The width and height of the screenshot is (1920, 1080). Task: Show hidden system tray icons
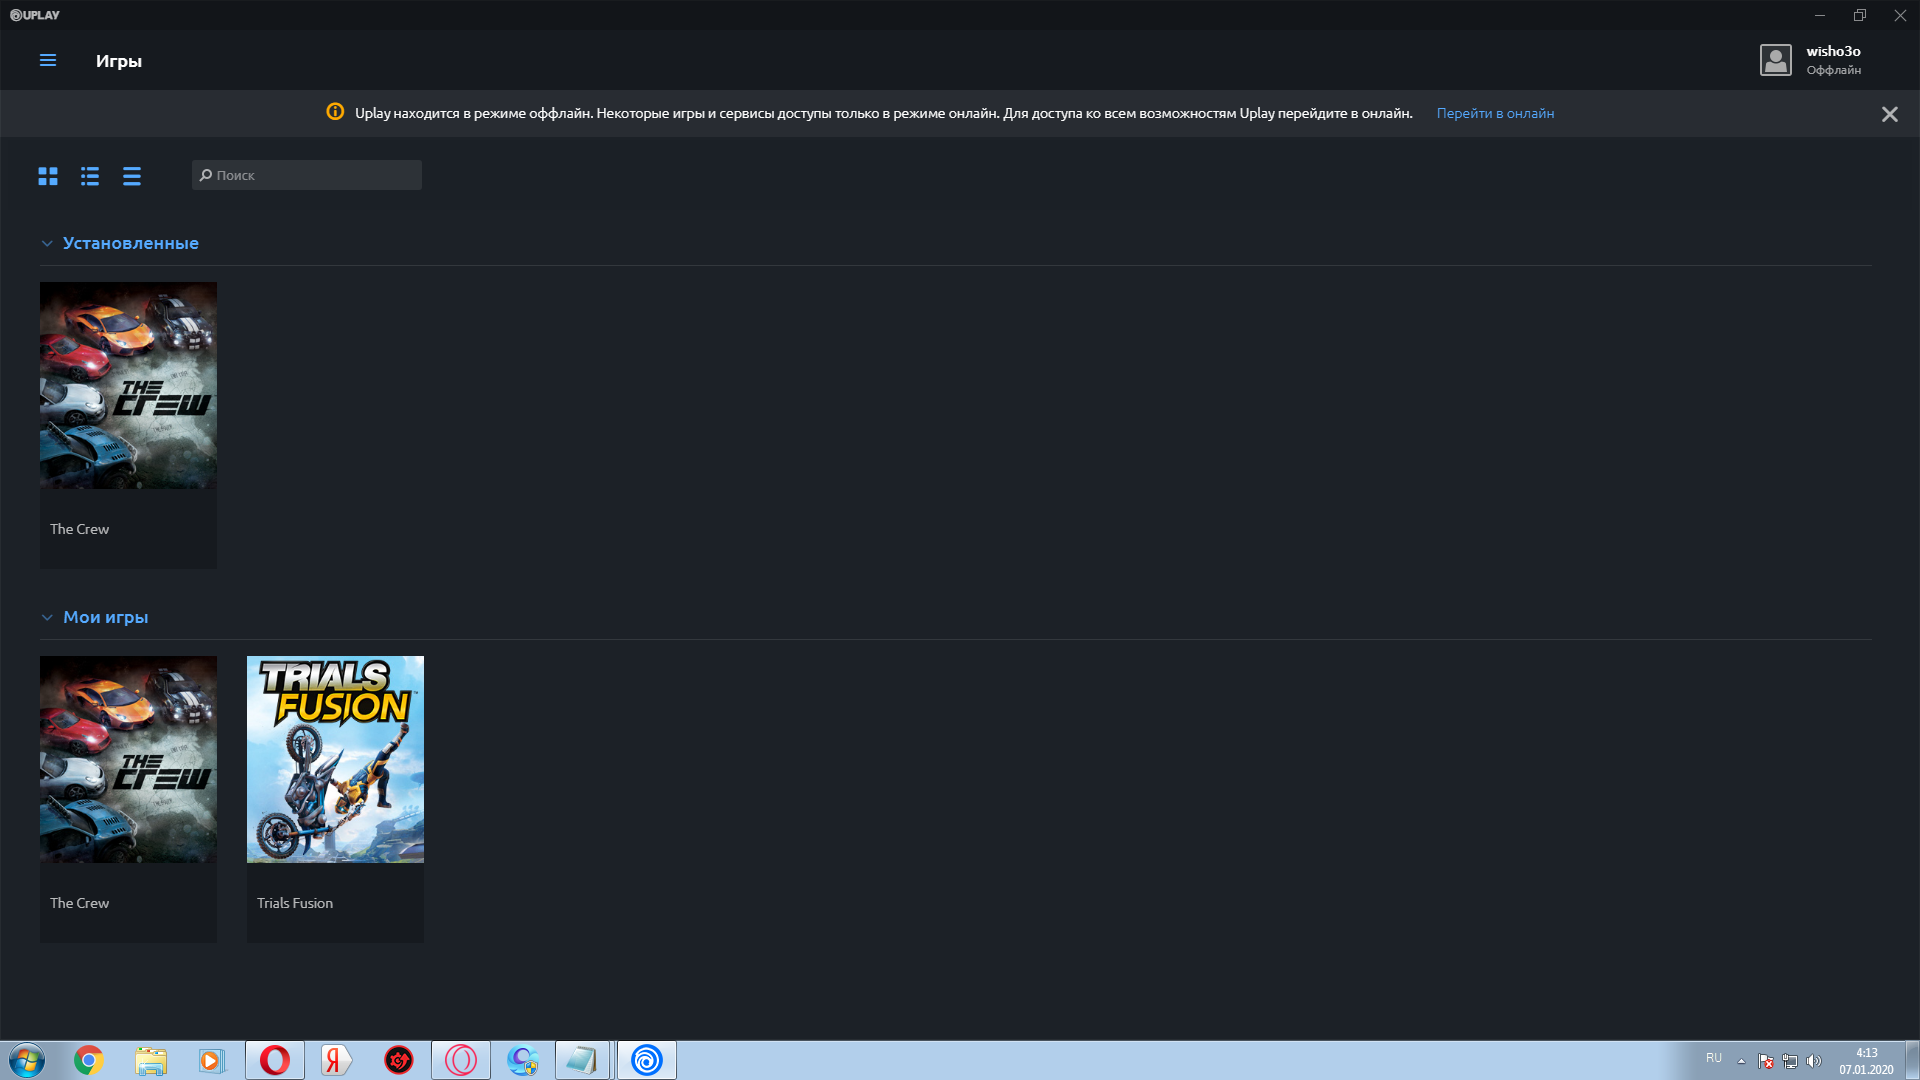(1741, 1061)
